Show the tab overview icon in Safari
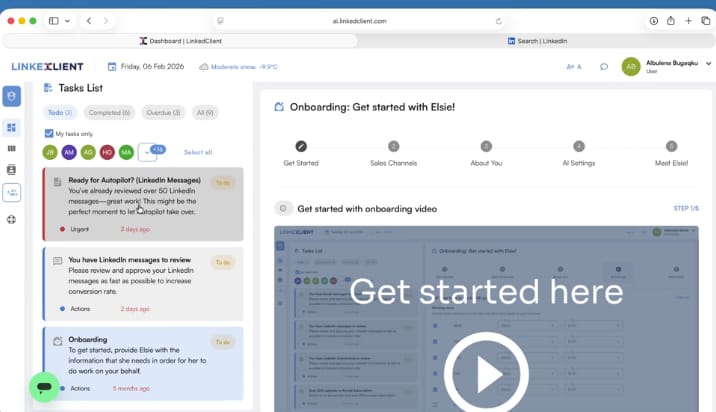Screen dimensions: 716x412 point(705,21)
